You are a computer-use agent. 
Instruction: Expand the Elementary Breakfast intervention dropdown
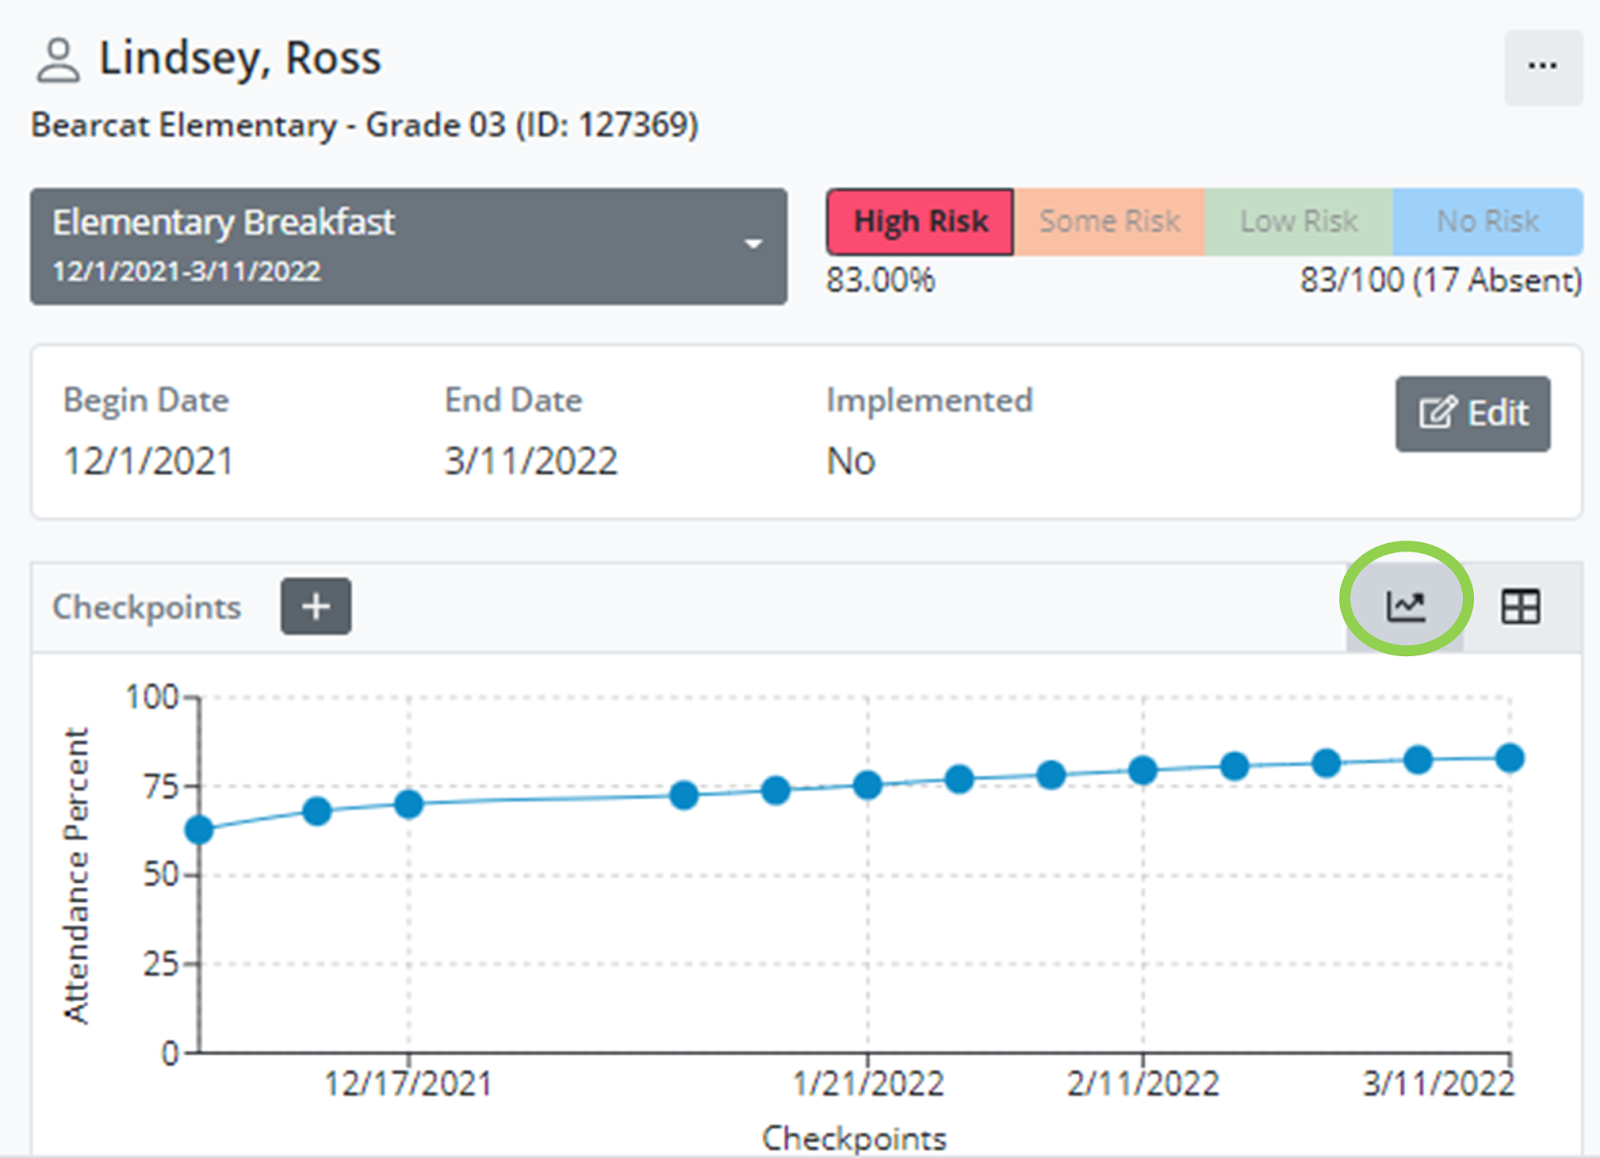[408, 246]
